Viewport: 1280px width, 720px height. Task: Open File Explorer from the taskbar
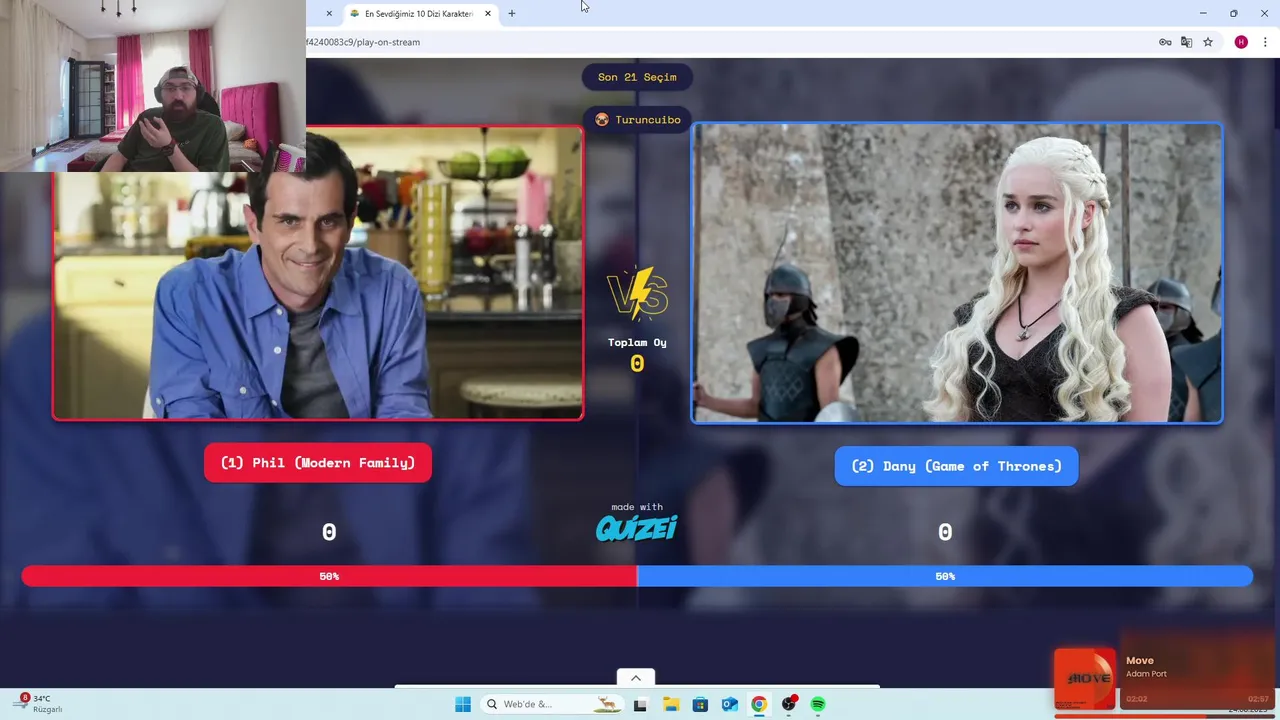pos(670,704)
